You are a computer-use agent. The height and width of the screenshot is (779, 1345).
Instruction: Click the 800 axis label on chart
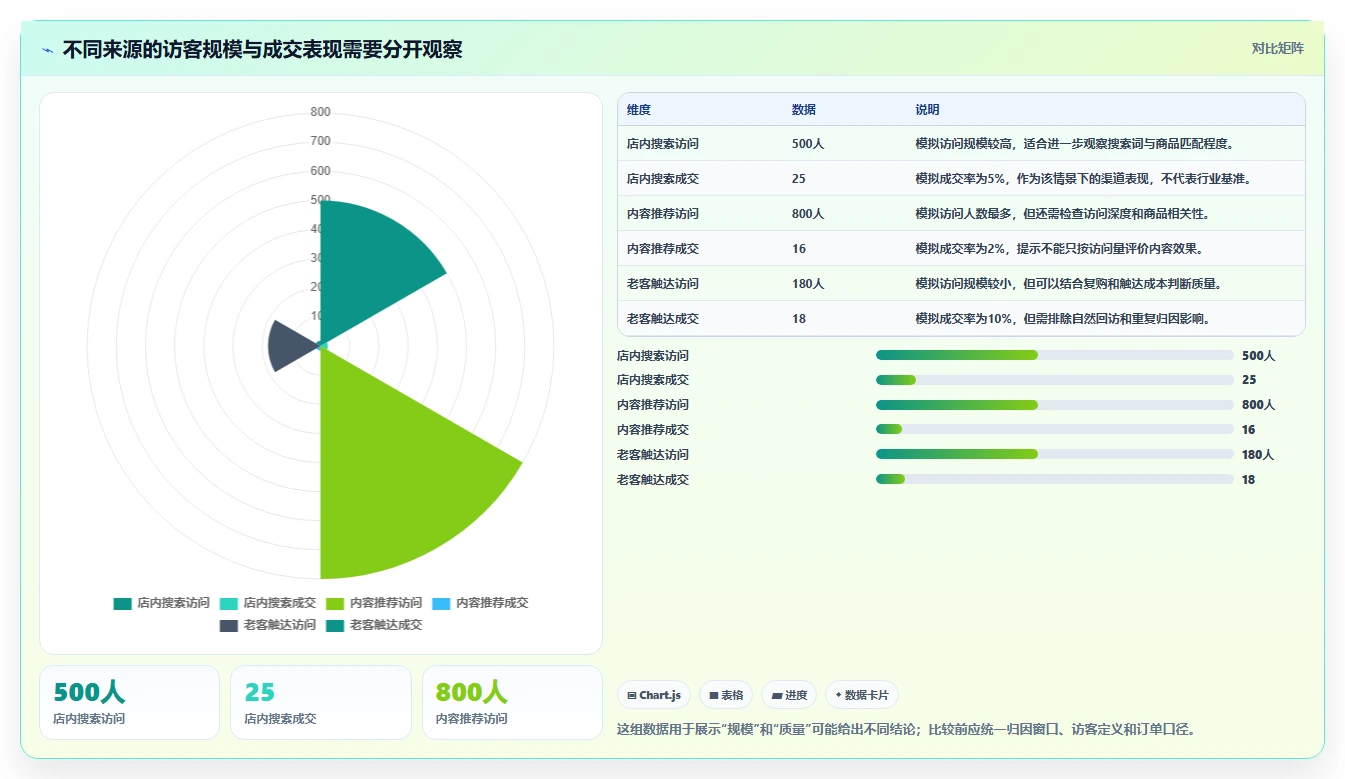point(320,112)
